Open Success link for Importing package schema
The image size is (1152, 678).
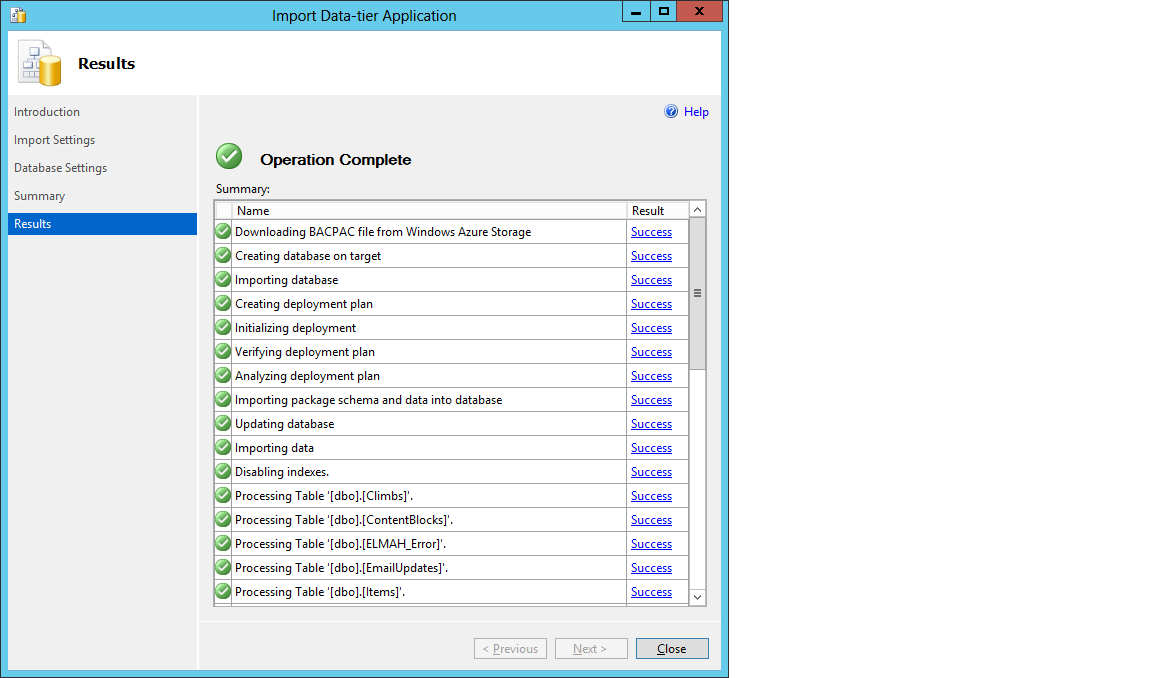tap(651, 400)
